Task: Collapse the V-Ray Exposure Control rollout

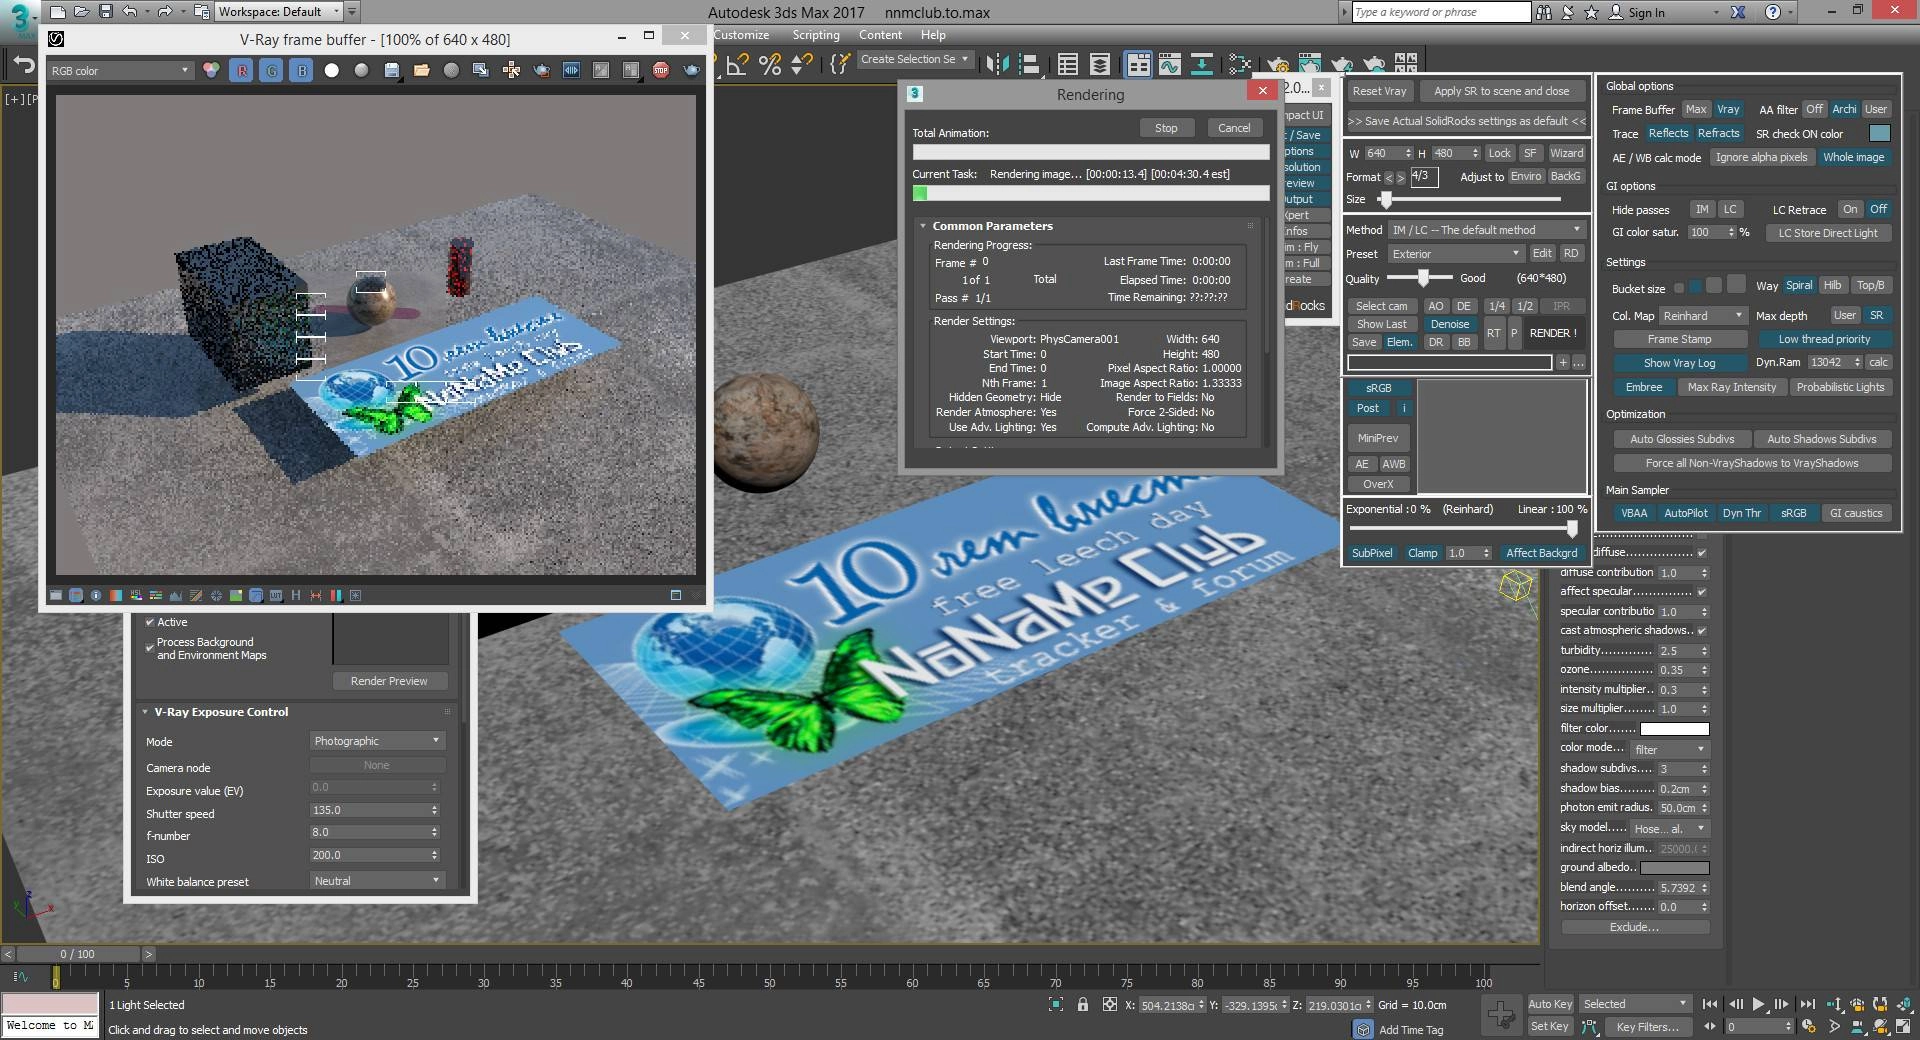Action: tap(221, 712)
